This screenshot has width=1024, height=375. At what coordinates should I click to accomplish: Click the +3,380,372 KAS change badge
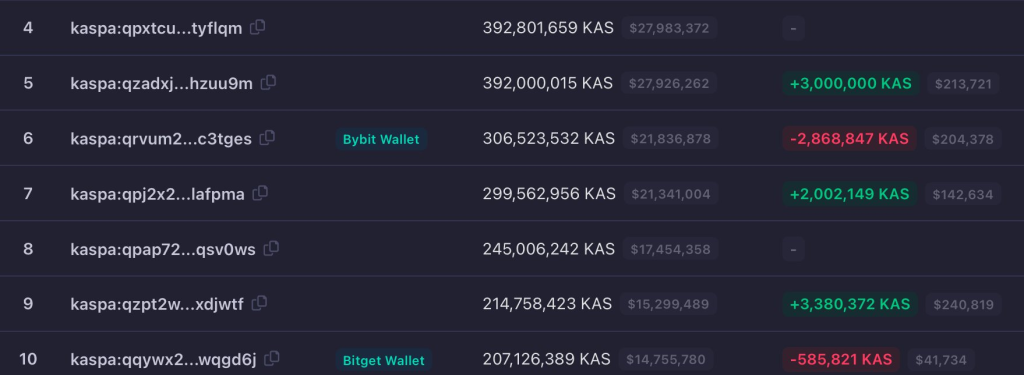[850, 304]
